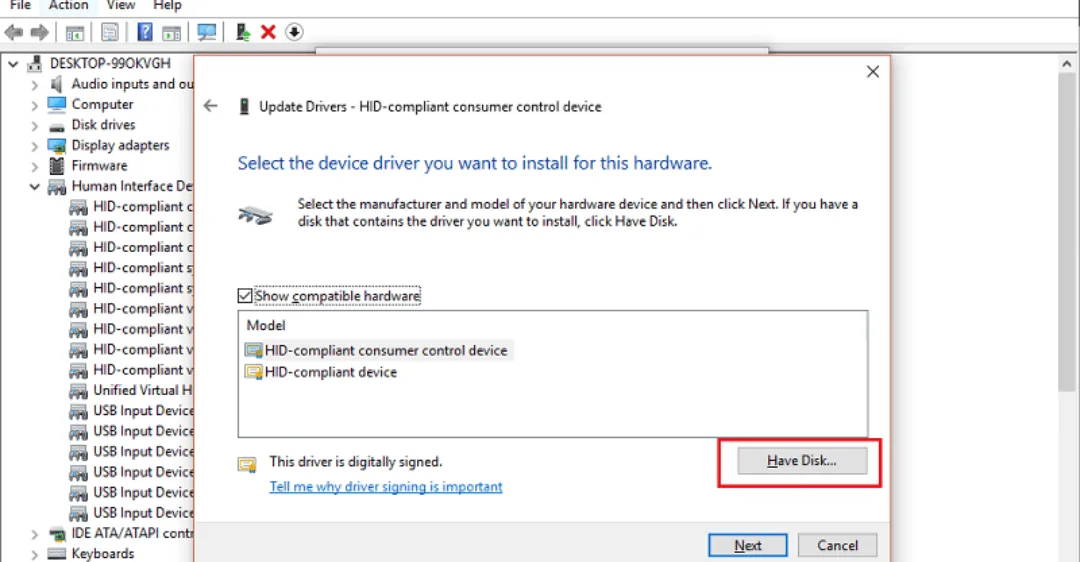The height and width of the screenshot is (562, 1080).
Task: Click the Firmware chip icon in tree
Action: coord(56,166)
